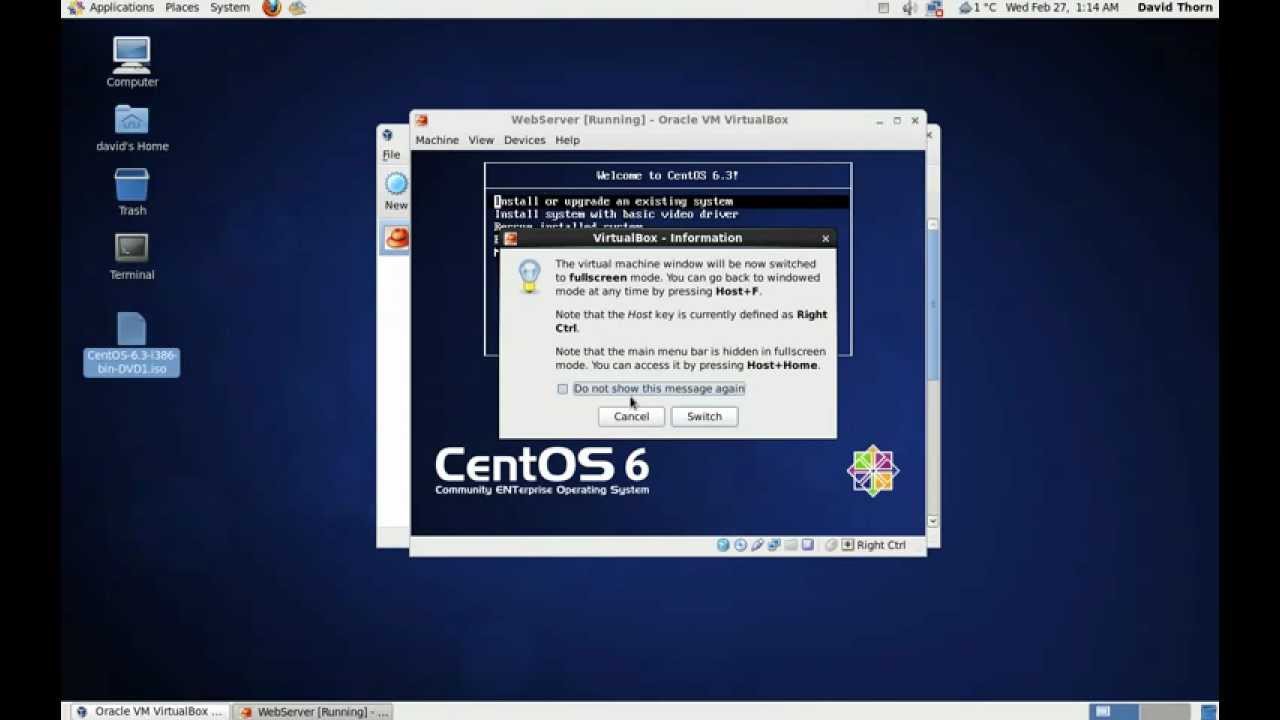
Task: Open the volume control in system tray
Action: tap(909, 8)
